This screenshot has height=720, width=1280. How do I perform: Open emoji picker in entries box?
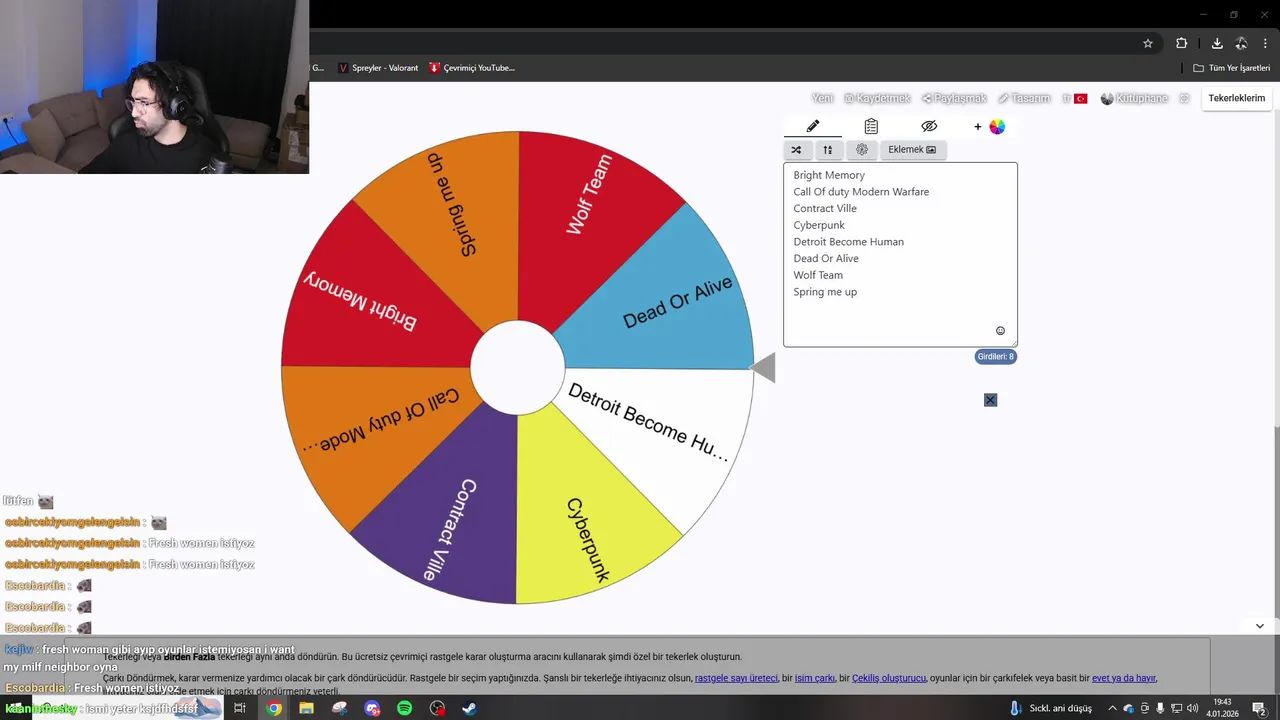[1000, 331]
